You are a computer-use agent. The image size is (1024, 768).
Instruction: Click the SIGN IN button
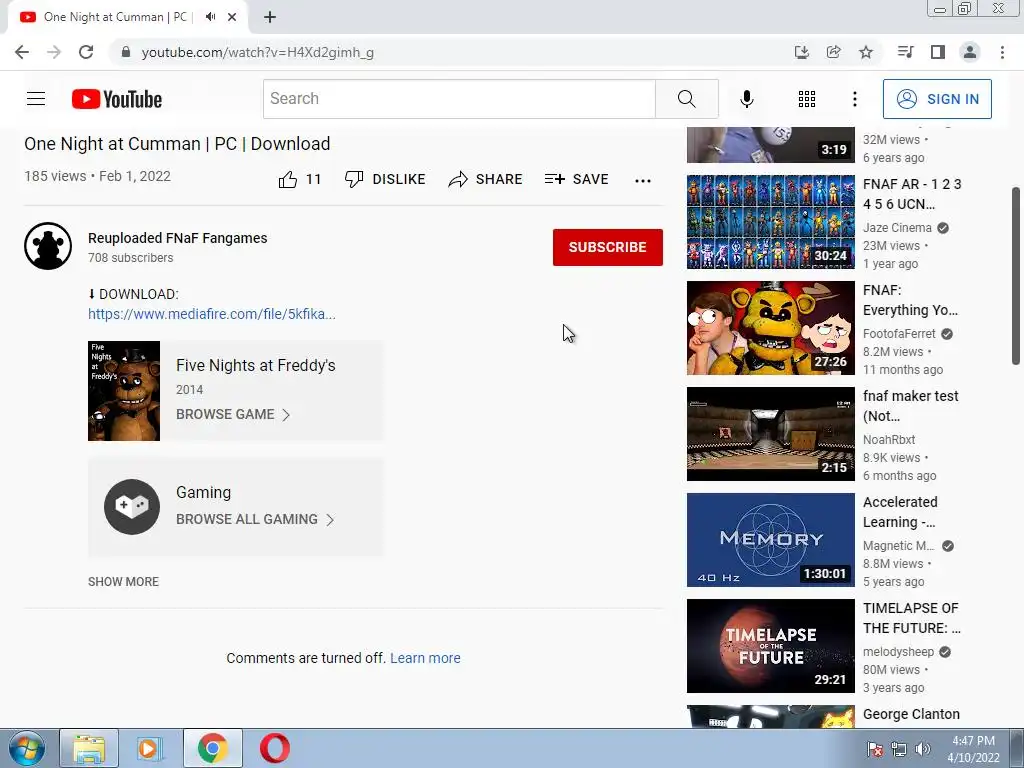[x=937, y=99]
